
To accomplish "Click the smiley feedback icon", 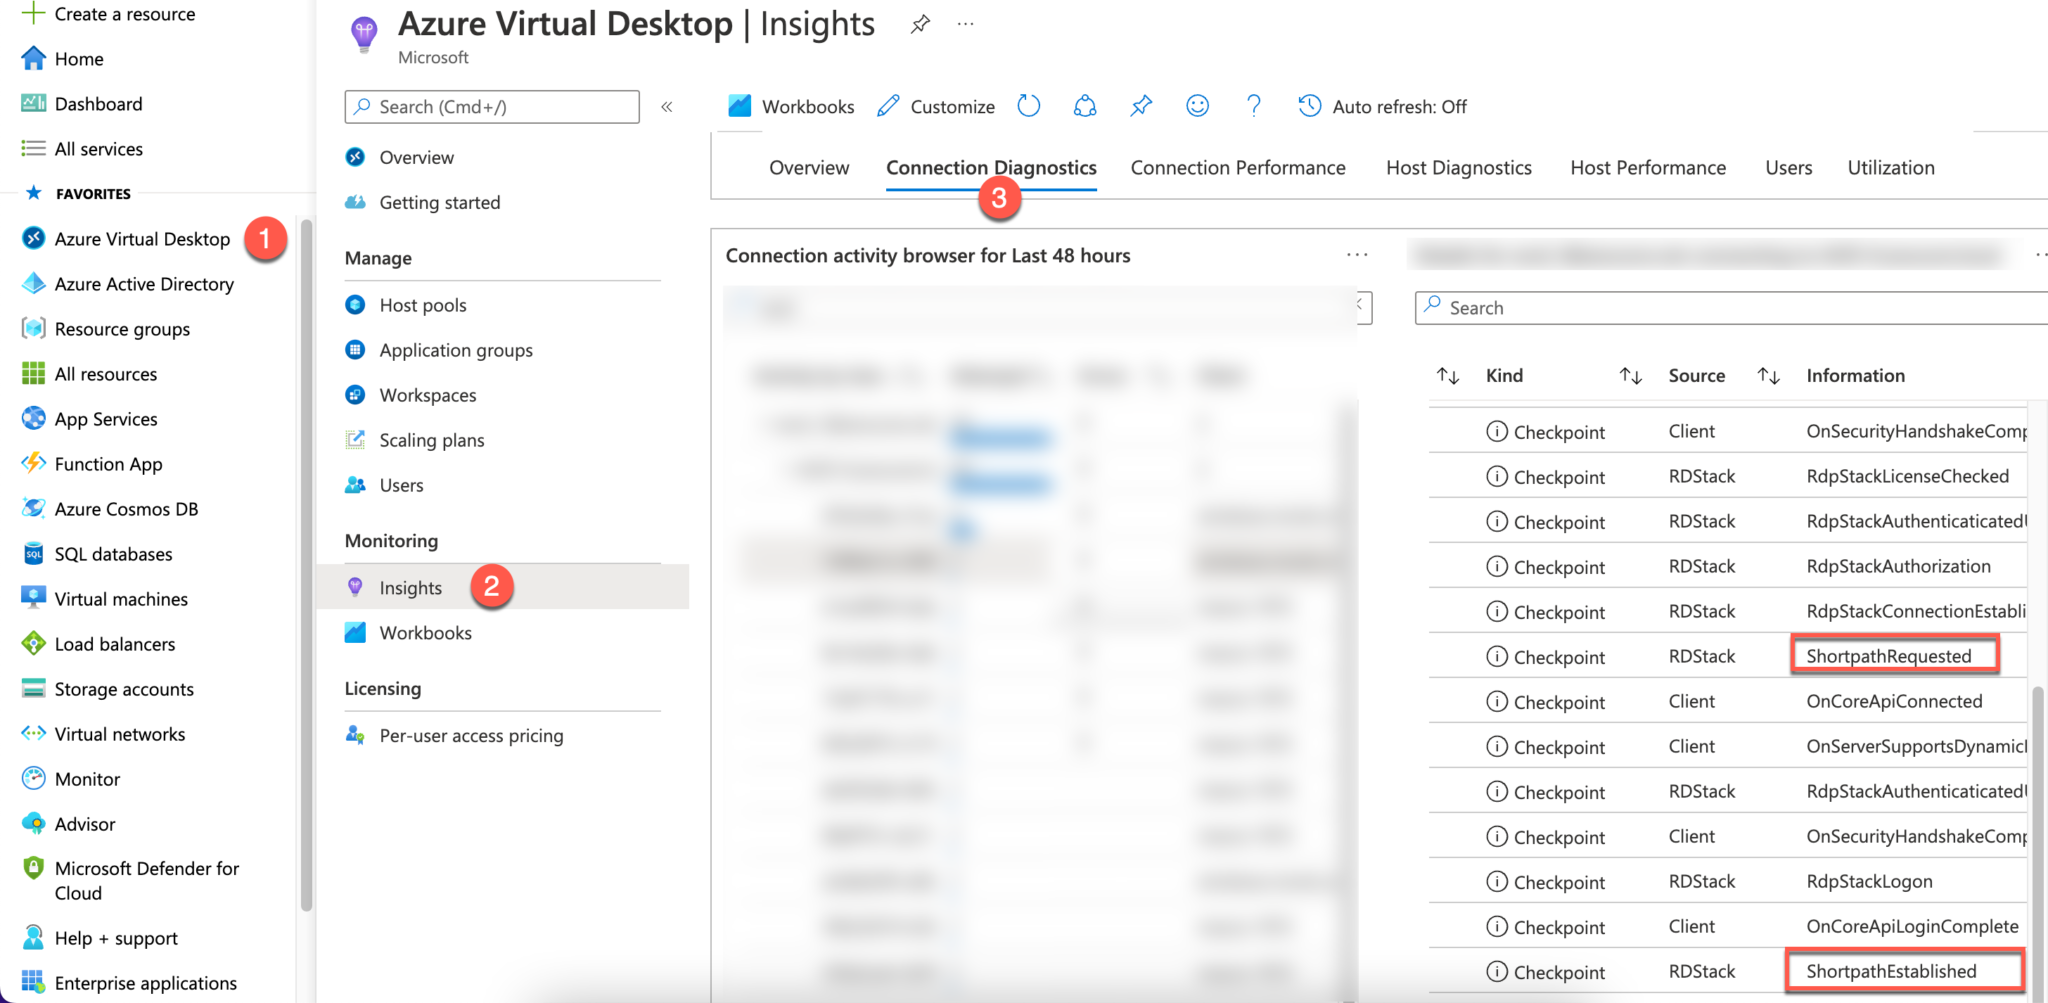I will (x=1197, y=106).
